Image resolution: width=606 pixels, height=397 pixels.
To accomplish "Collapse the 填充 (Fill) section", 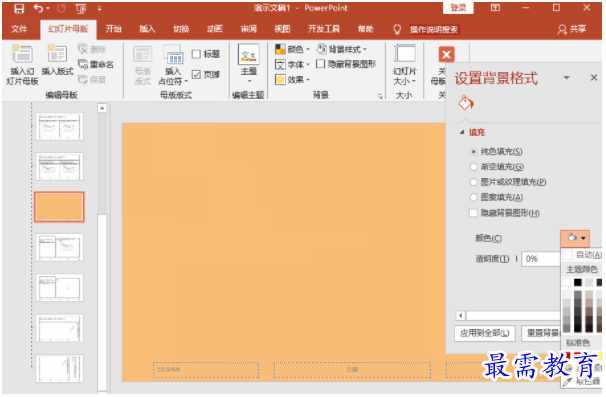I will pos(462,132).
